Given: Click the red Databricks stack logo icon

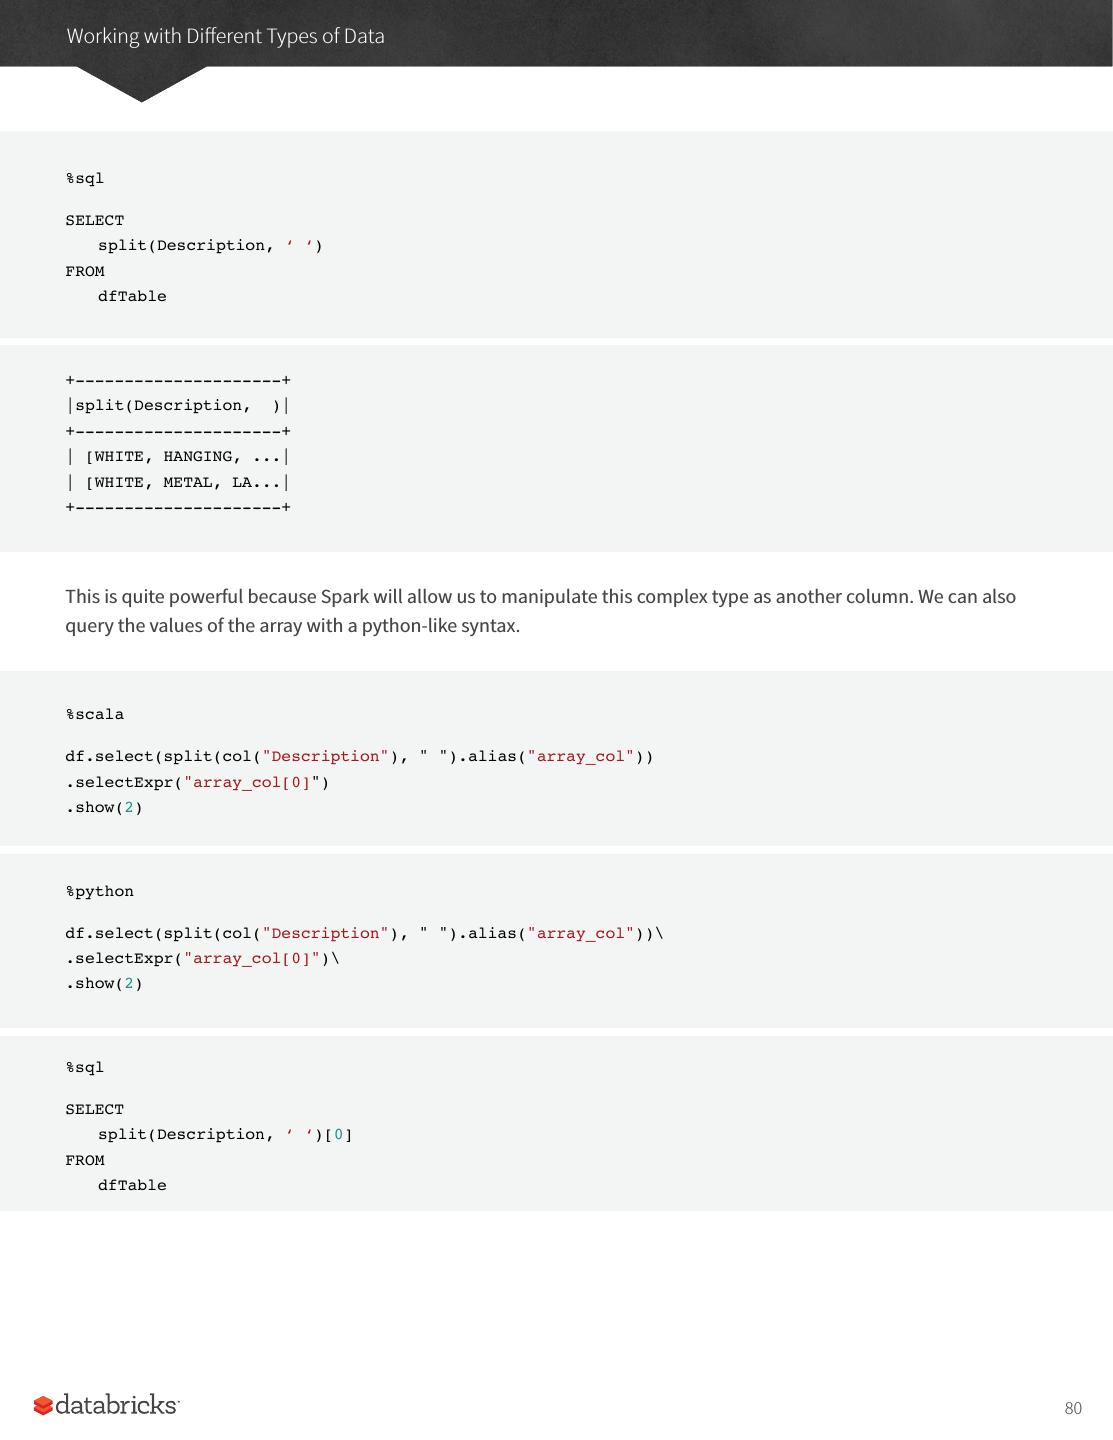Looking at the screenshot, I should coord(43,1406).
